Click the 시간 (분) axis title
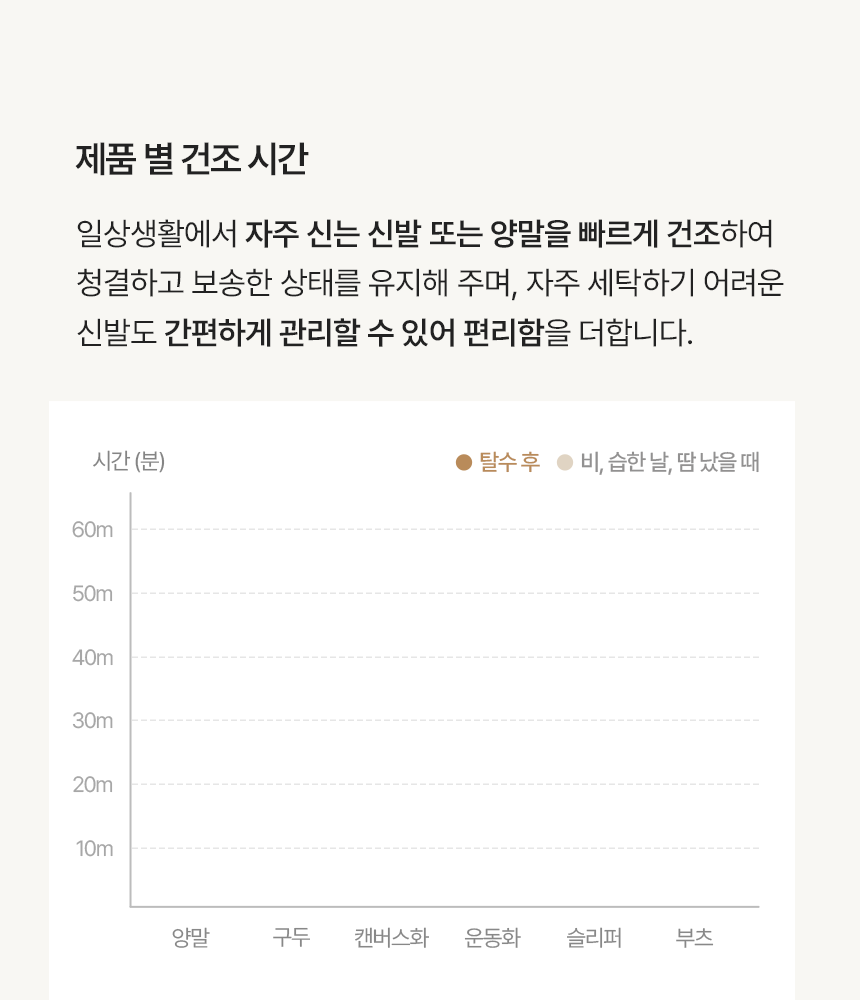The image size is (860, 1000). 129,460
